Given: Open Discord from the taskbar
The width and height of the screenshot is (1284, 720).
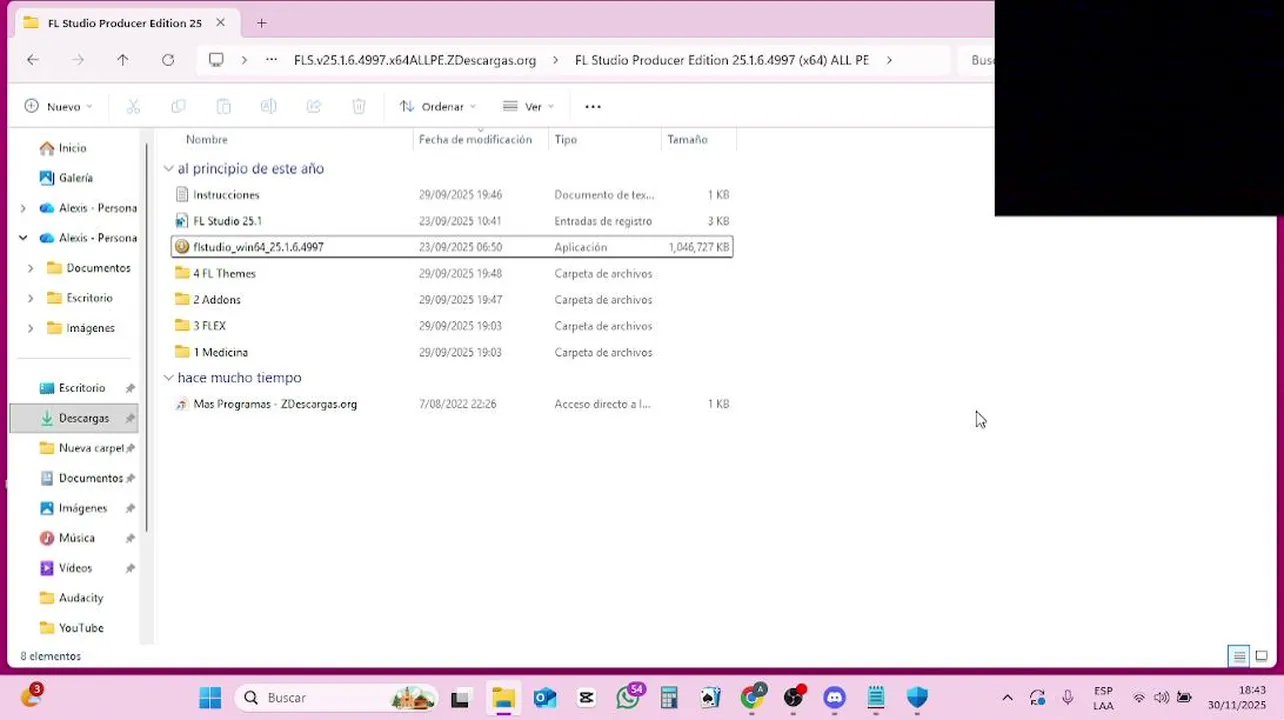Looking at the screenshot, I should click(x=835, y=697).
